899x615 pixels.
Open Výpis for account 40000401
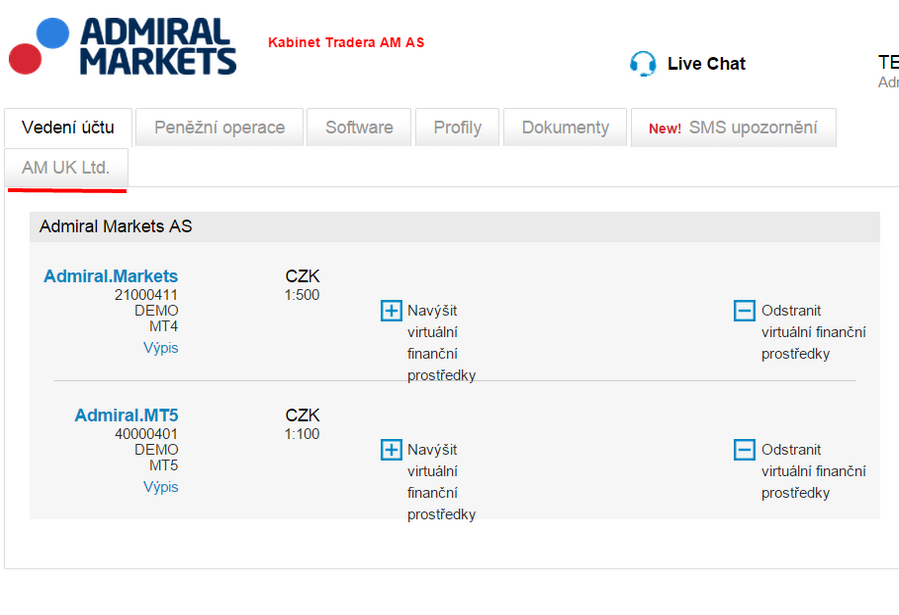pyautogui.click(x=161, y=487)
